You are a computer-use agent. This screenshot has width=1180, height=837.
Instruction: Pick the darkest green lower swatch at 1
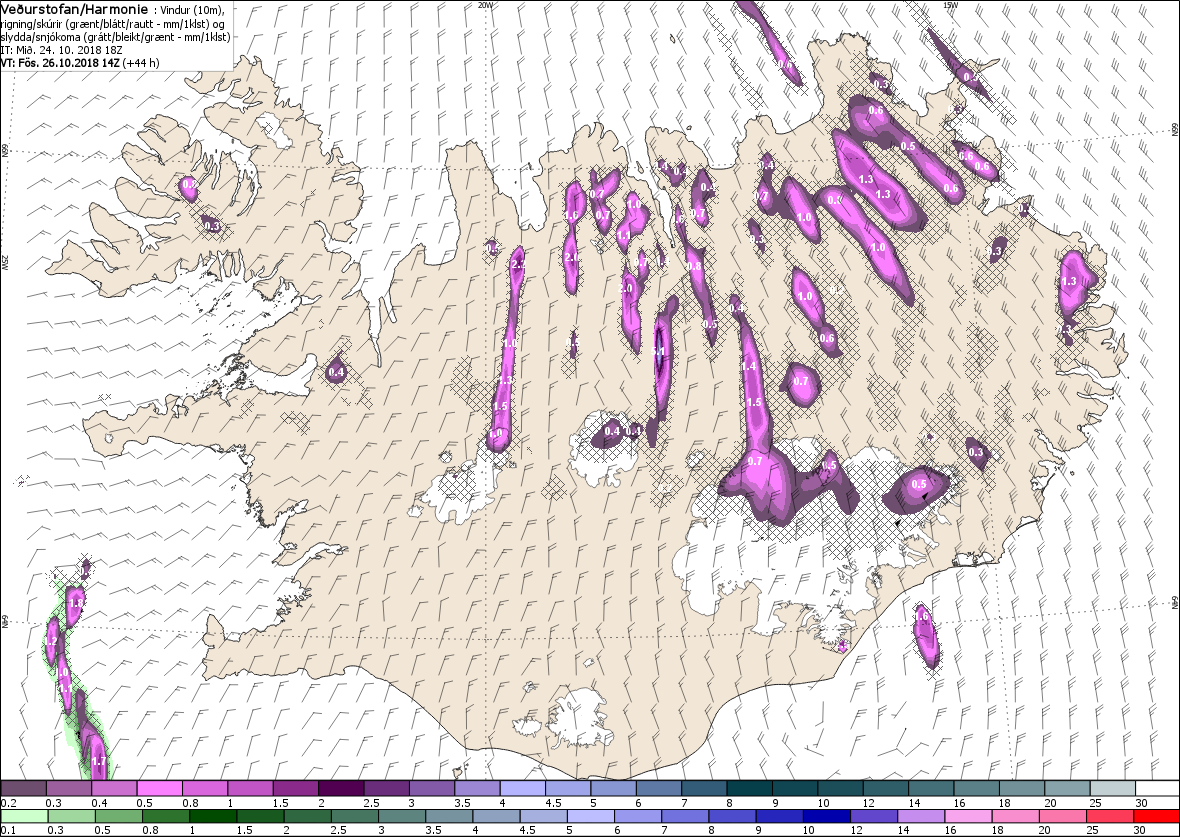(212, 817)
